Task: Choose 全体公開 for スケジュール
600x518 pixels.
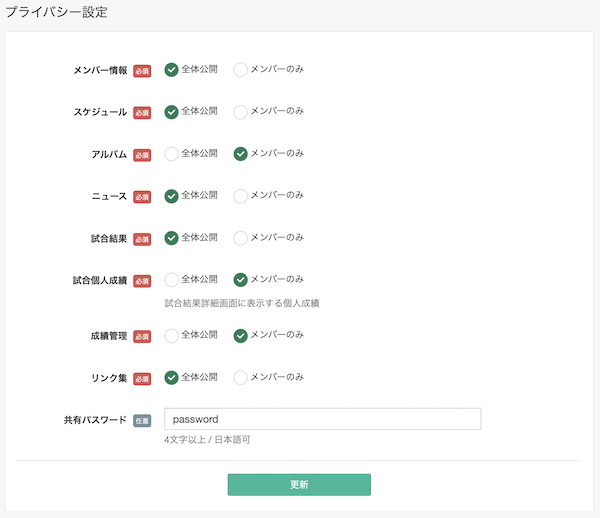Action: 172,112
